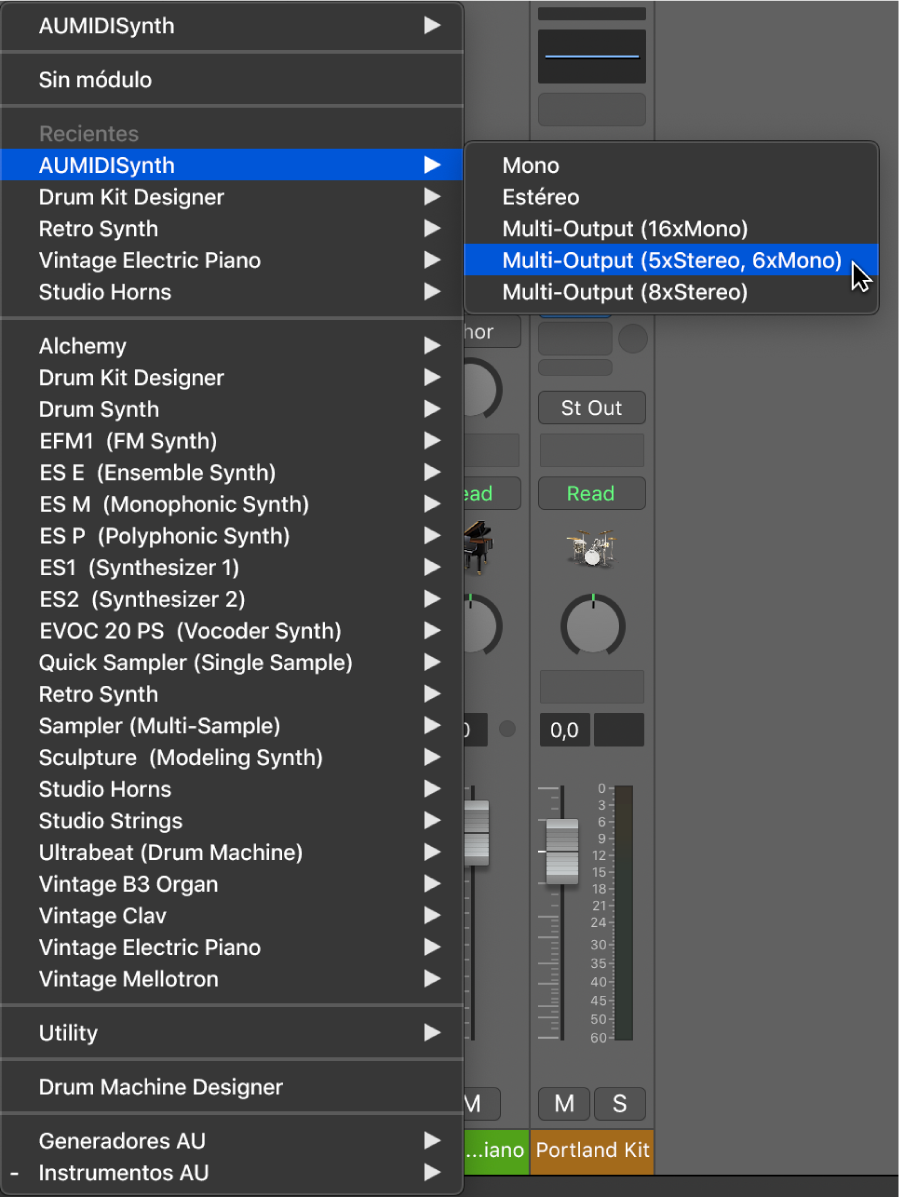The height and width of the screenshot is (1197, 899).
Task: Select Multi-Output (5xStereo, 6xMono) option
Action: click(x=671, y=260)
